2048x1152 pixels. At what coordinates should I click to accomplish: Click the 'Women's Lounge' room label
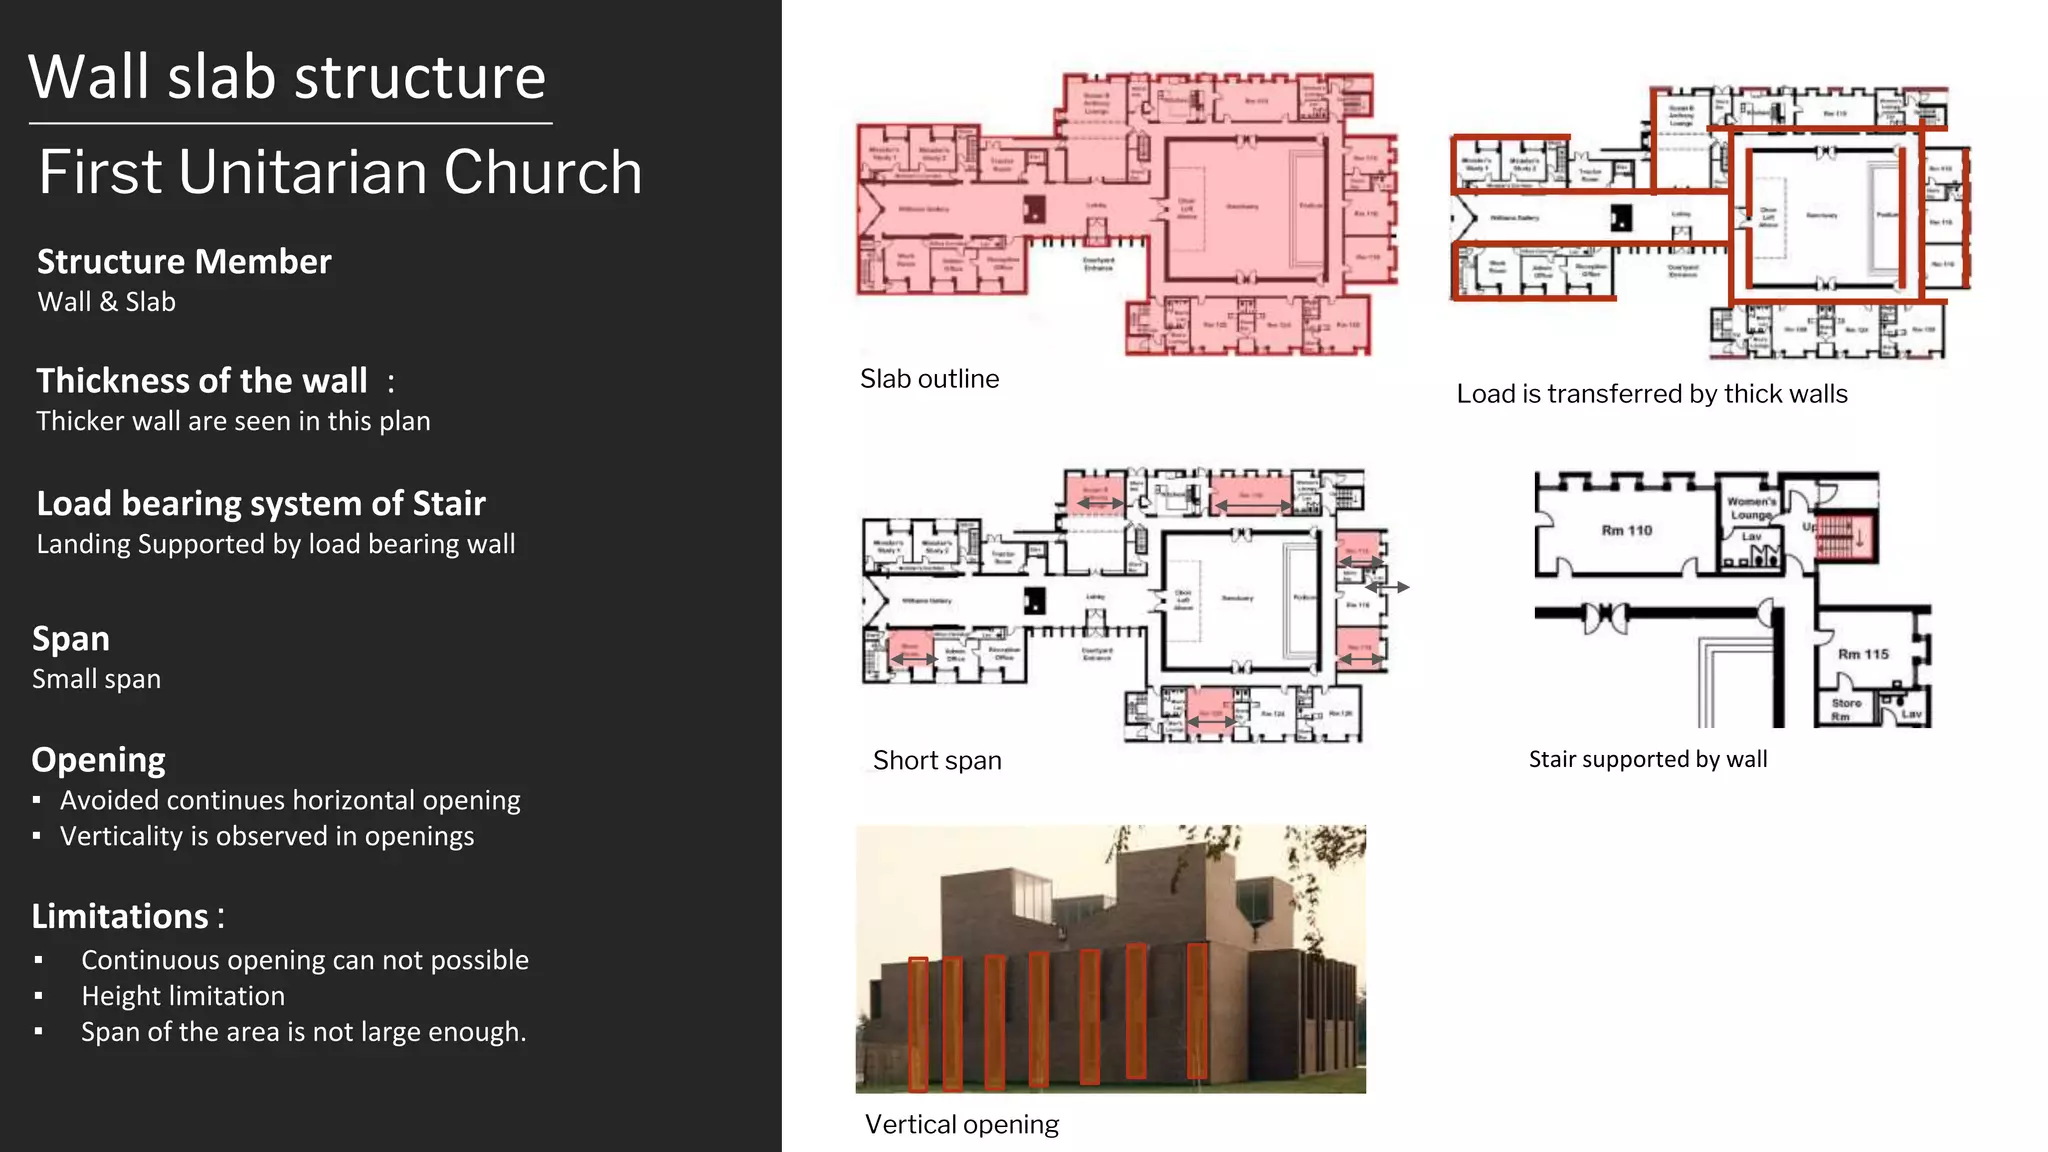(x=1751, y=508)
